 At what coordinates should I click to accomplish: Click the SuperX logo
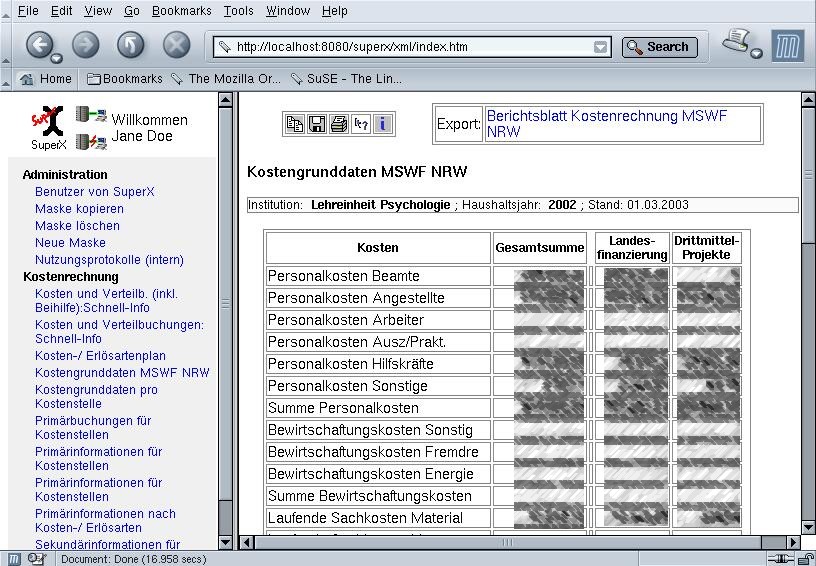[47, 124]
